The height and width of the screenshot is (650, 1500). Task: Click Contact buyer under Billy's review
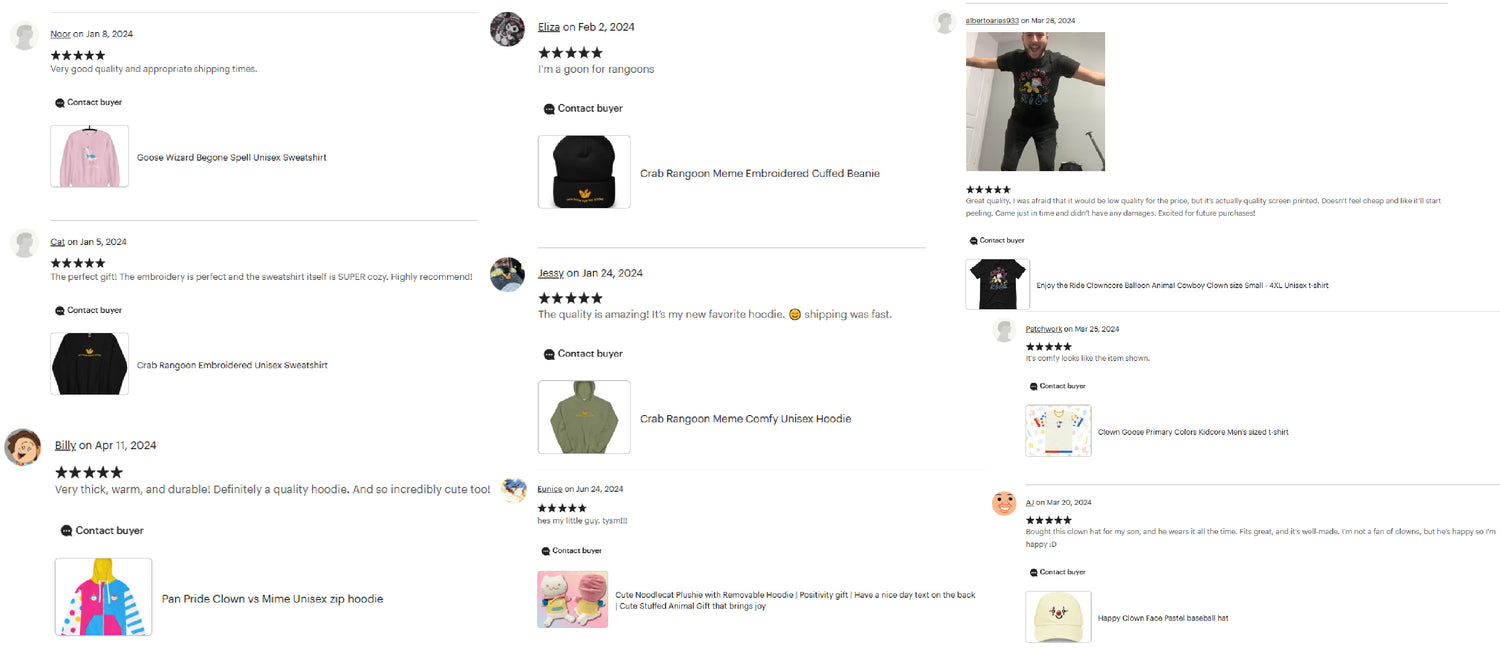(102, 531)
